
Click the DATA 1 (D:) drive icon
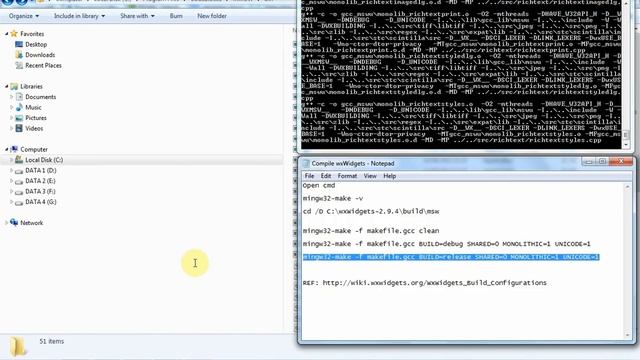click(19, 171)
